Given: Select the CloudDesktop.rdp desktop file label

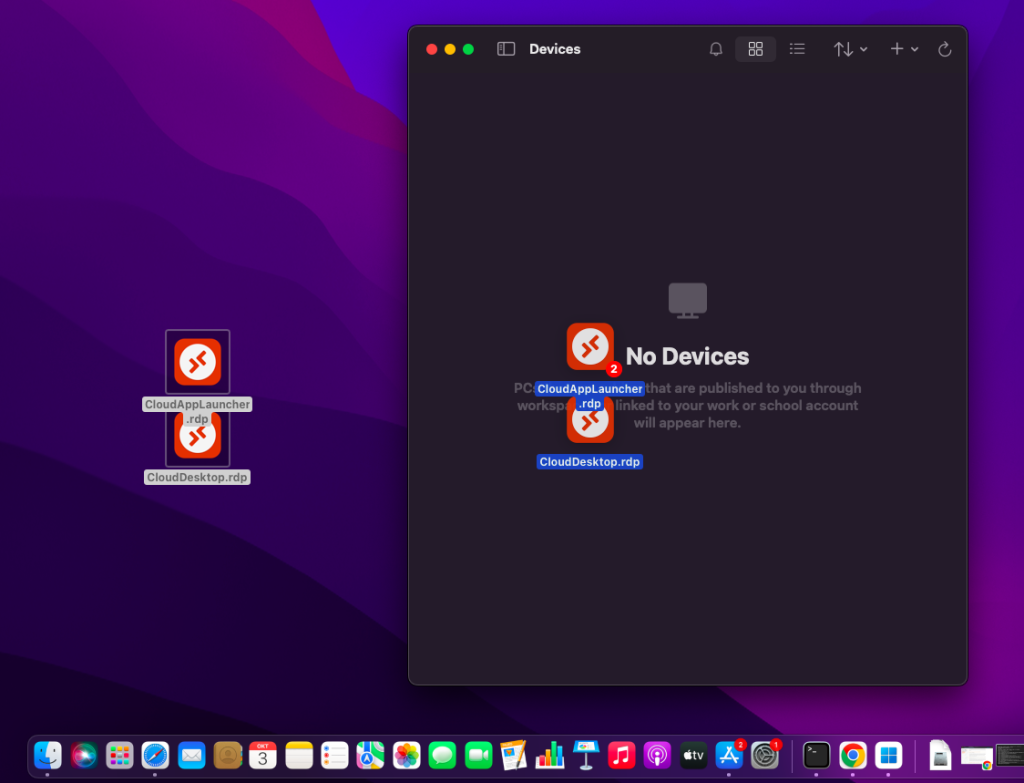Looking at the screenshot, I should click(x=197, y=477).
